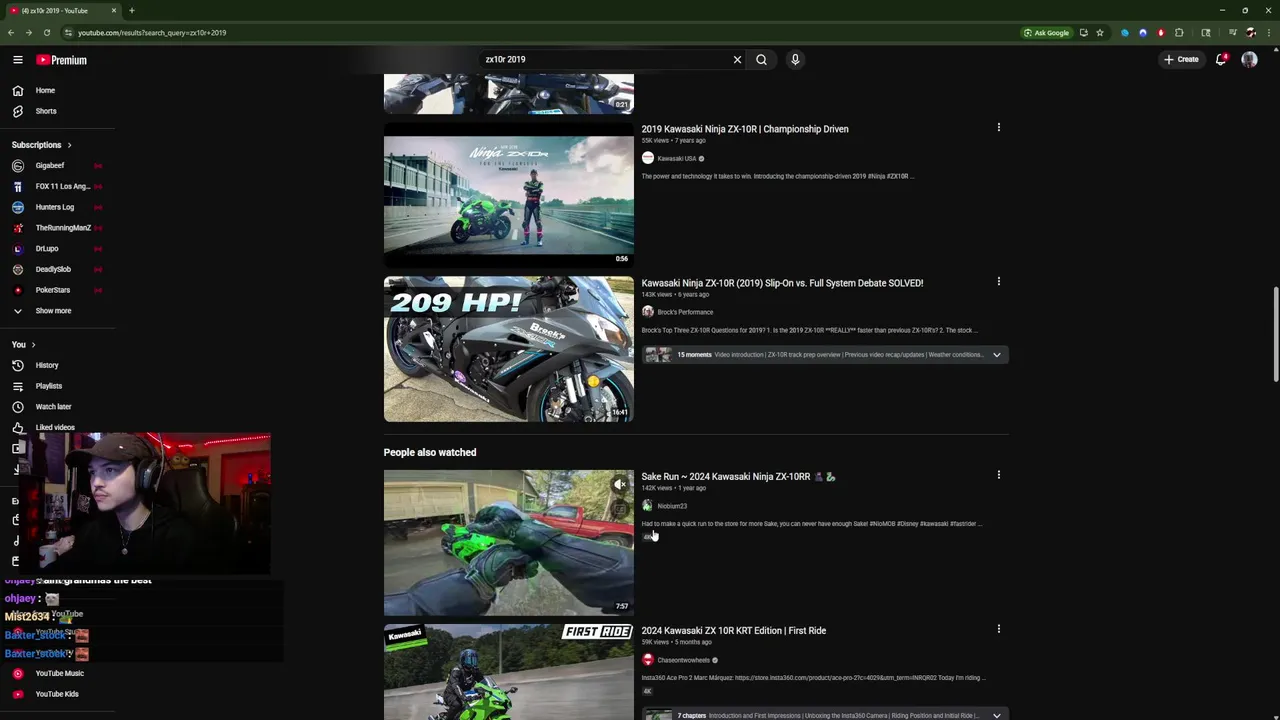Open more options for KRT Edition First Ride
Viewport: 1280px width, 720px height.
pos(998,630)
